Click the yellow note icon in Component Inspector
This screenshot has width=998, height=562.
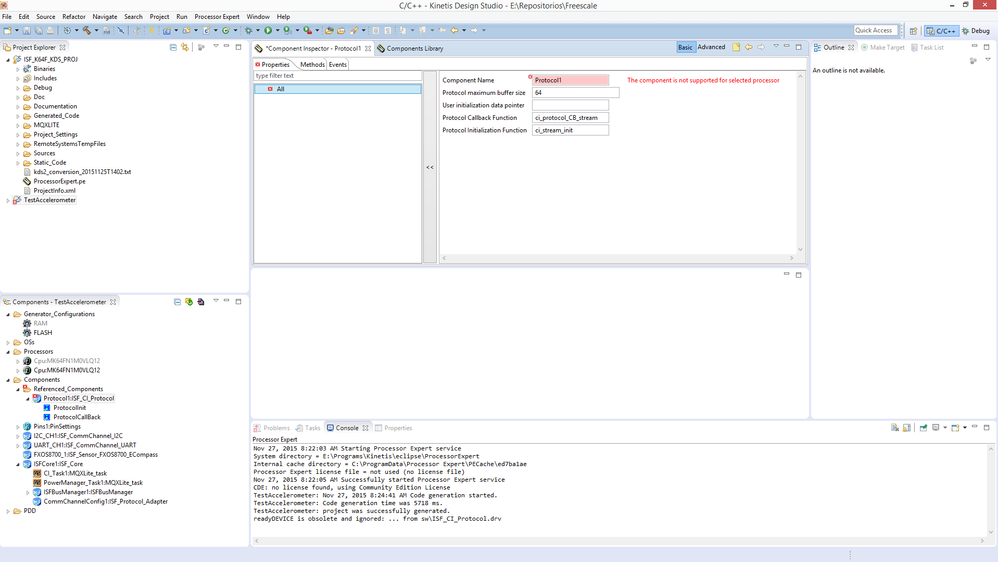(736, 47)
